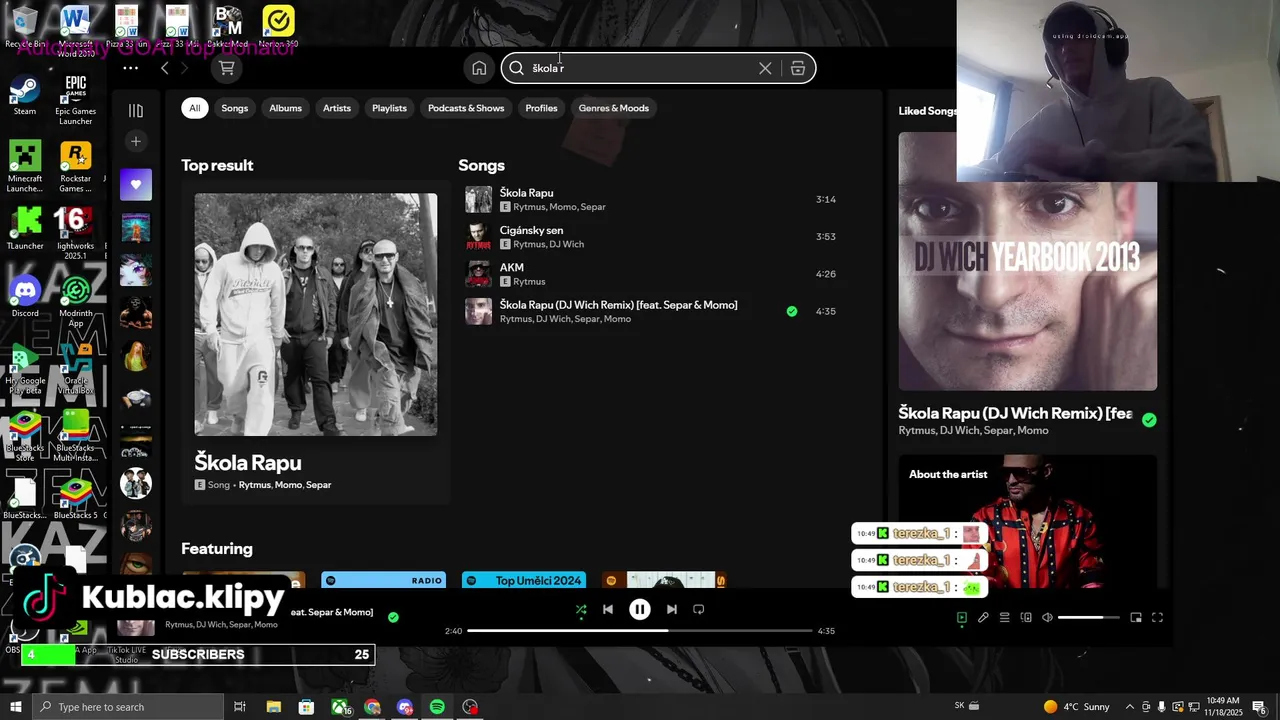The width and height of the screenshot is (1280, 720).
Task: Switch to Google Chrome on the taskbar
Action: (x=372, y=707)
